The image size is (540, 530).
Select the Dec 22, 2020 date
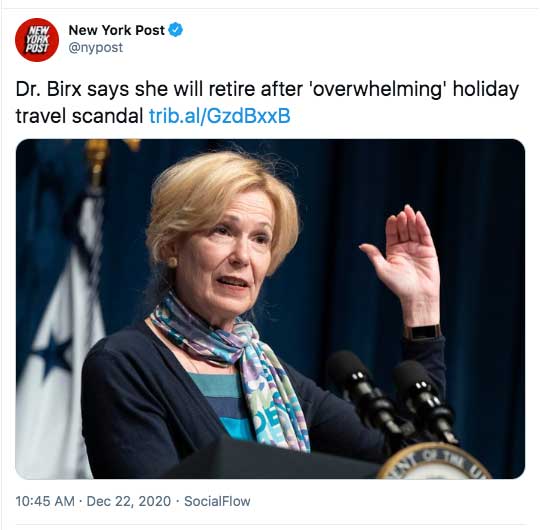(129, 501)
